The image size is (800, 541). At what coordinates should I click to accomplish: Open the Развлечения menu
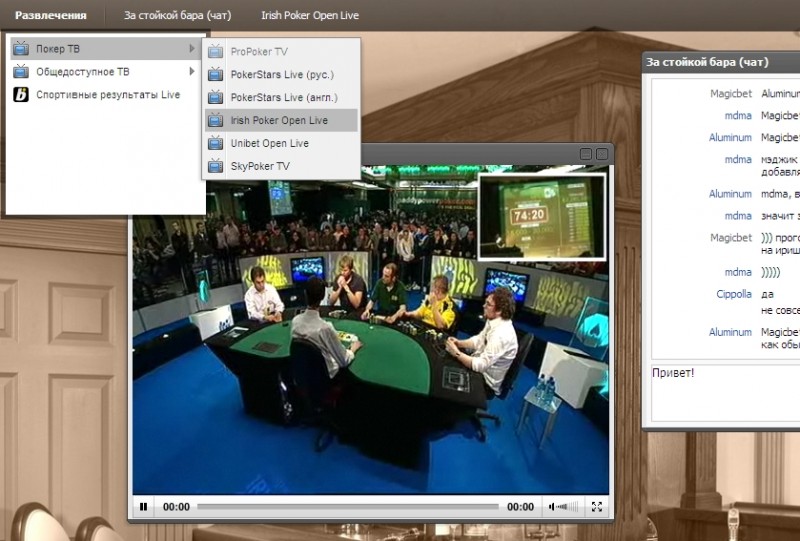51,15
